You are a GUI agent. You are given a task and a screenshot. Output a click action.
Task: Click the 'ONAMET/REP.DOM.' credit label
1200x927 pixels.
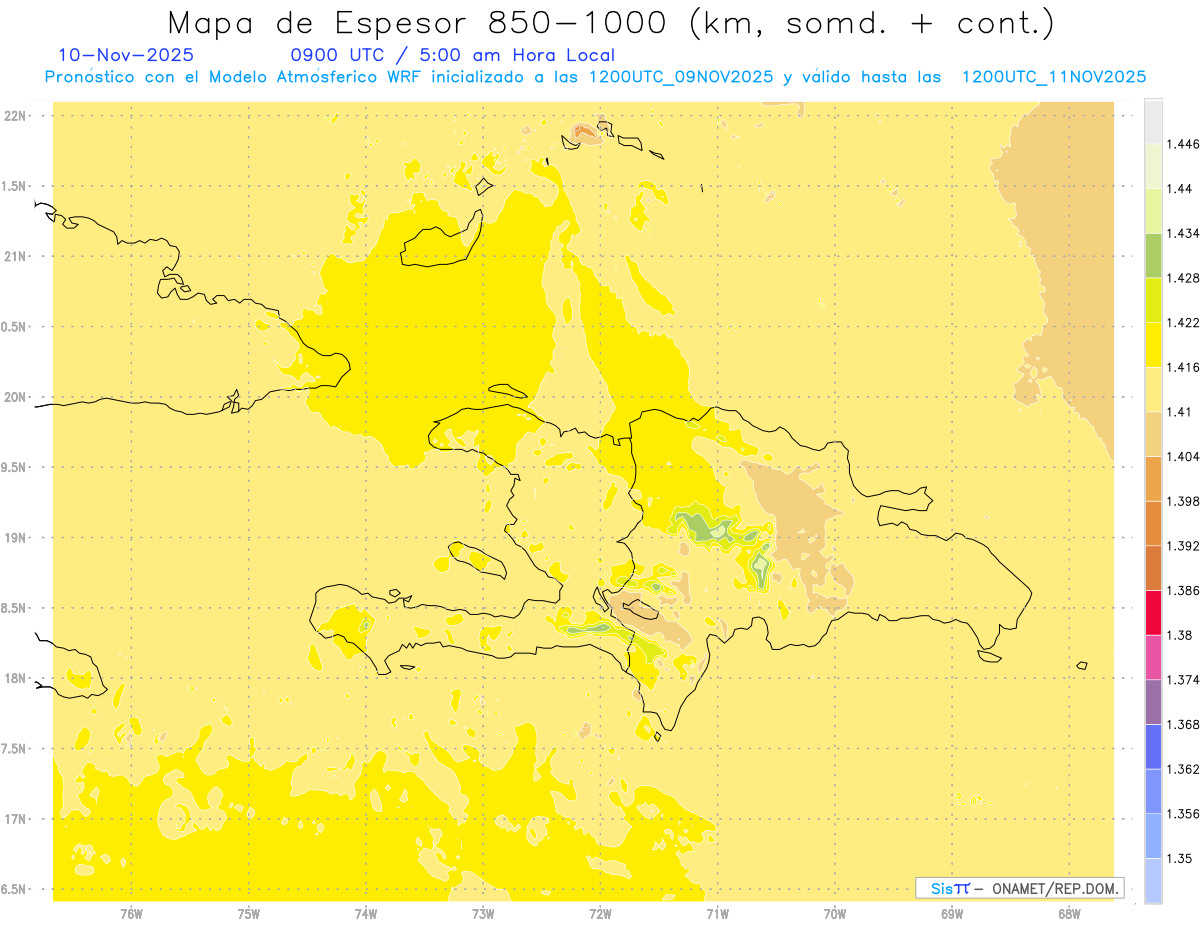pyautogui.click(x=1054, y=888)
